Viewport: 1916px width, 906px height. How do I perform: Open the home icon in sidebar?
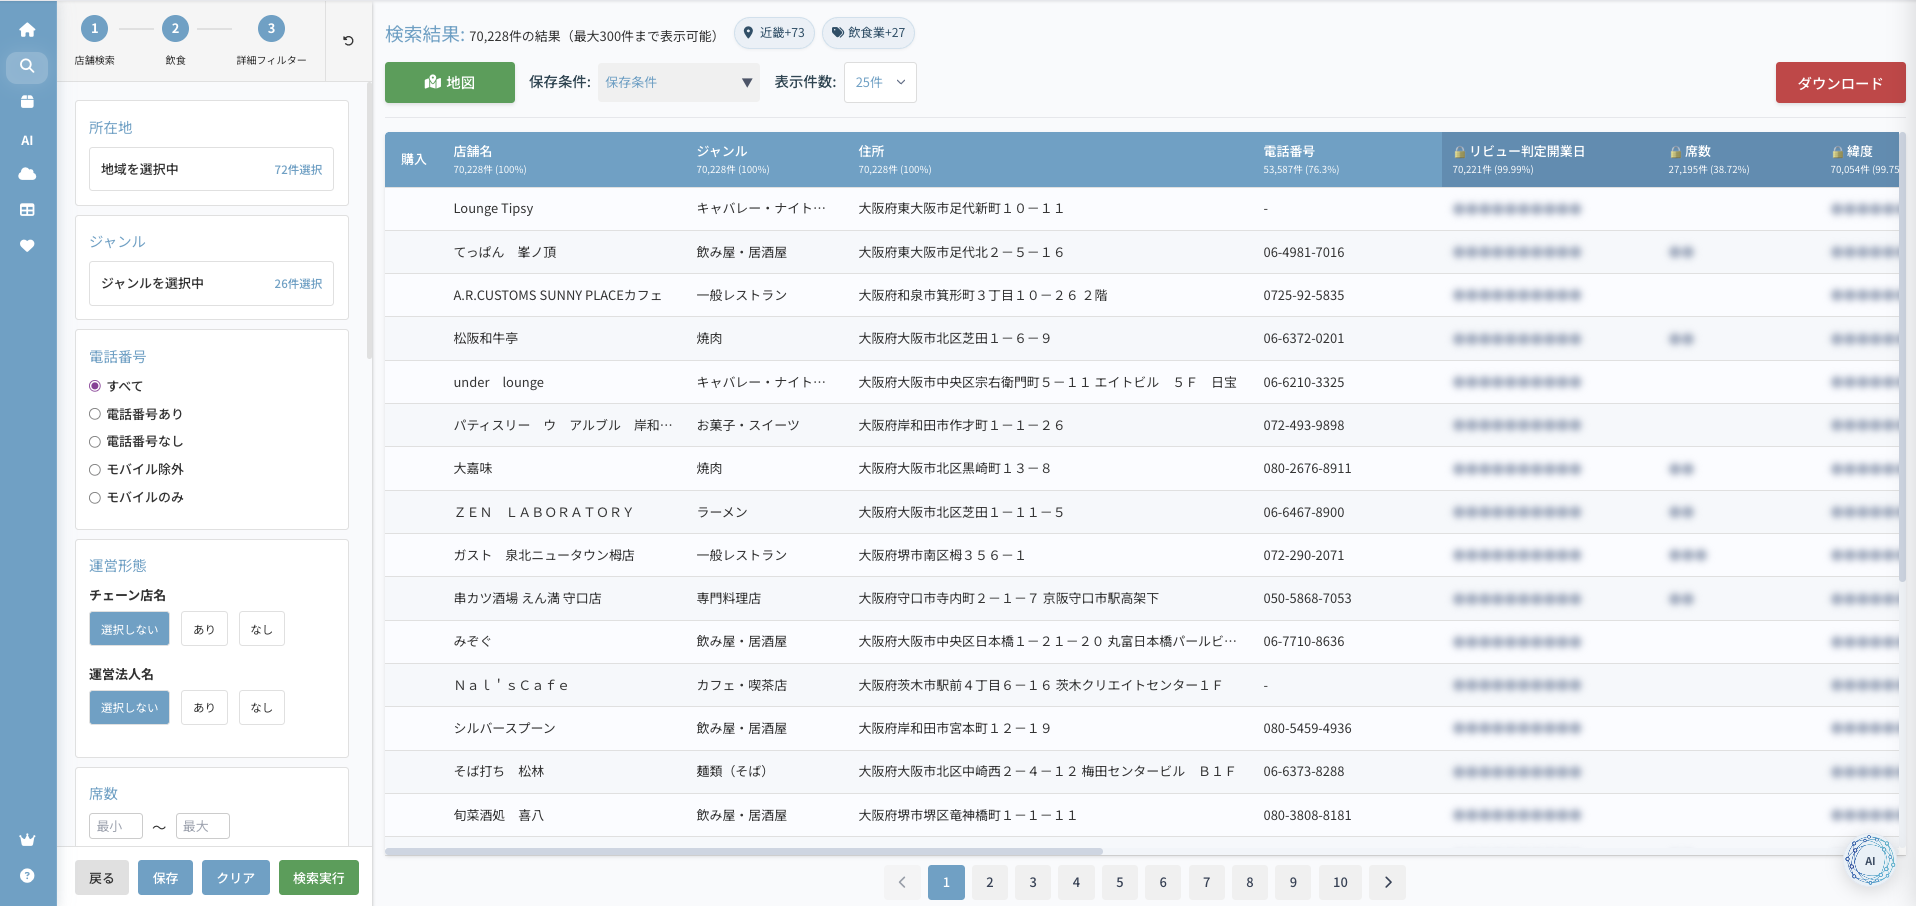click(x=27, y=30)
